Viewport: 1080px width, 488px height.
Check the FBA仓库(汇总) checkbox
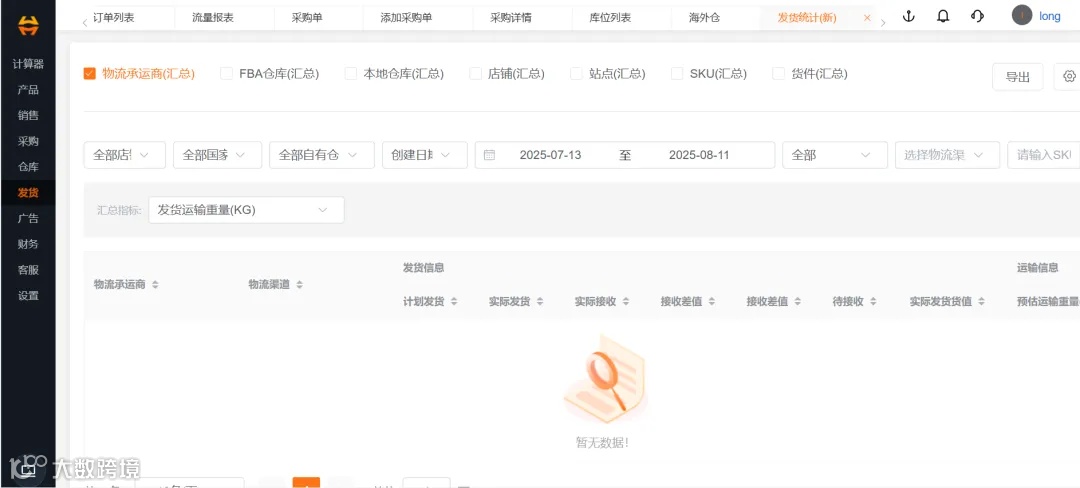click(226, 74)
